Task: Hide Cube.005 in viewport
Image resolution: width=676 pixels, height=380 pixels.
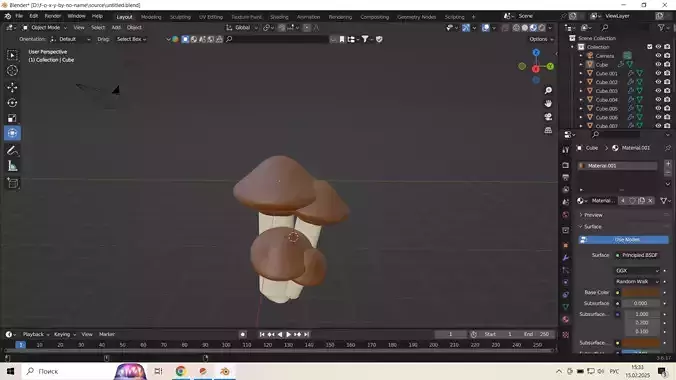Action: tap(658, 108)
